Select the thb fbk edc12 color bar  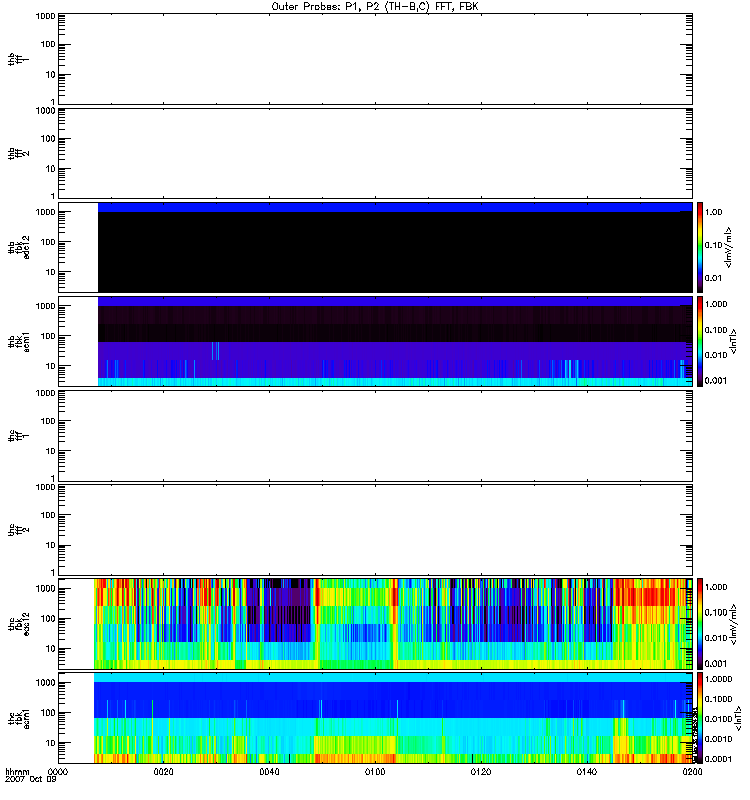coord(700,247)
